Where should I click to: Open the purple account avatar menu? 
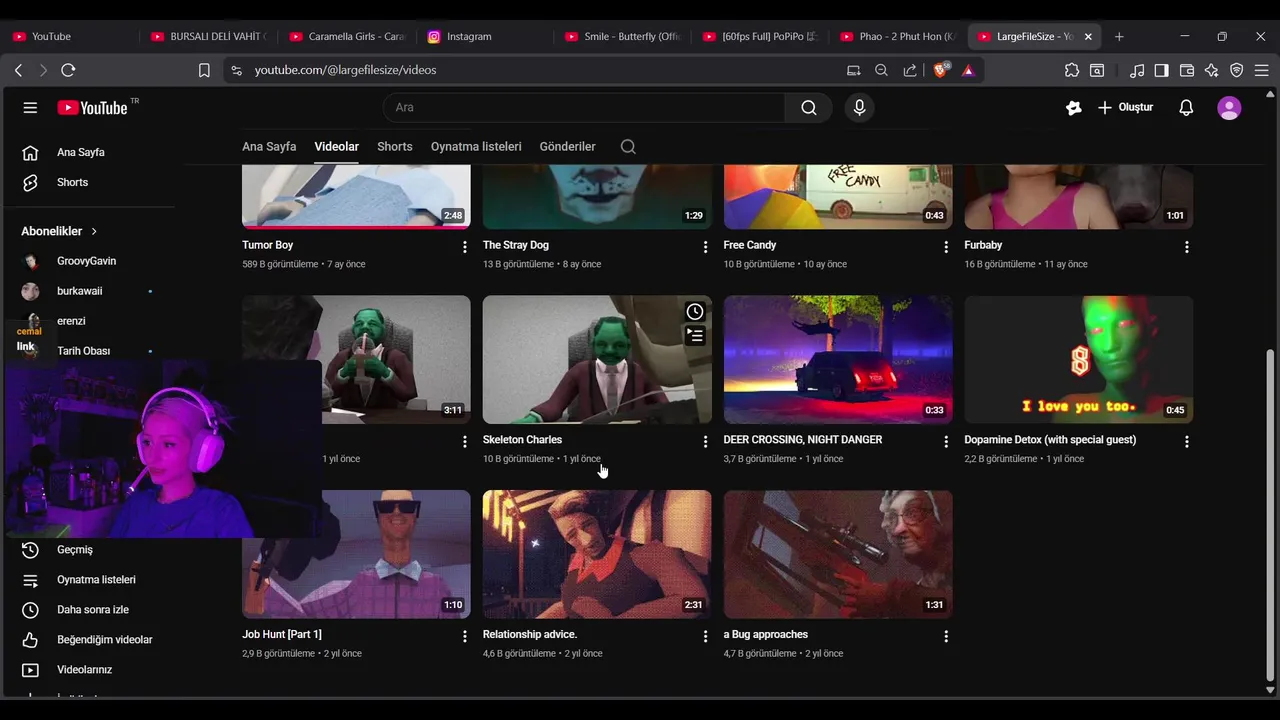[x=1229, y=108]
